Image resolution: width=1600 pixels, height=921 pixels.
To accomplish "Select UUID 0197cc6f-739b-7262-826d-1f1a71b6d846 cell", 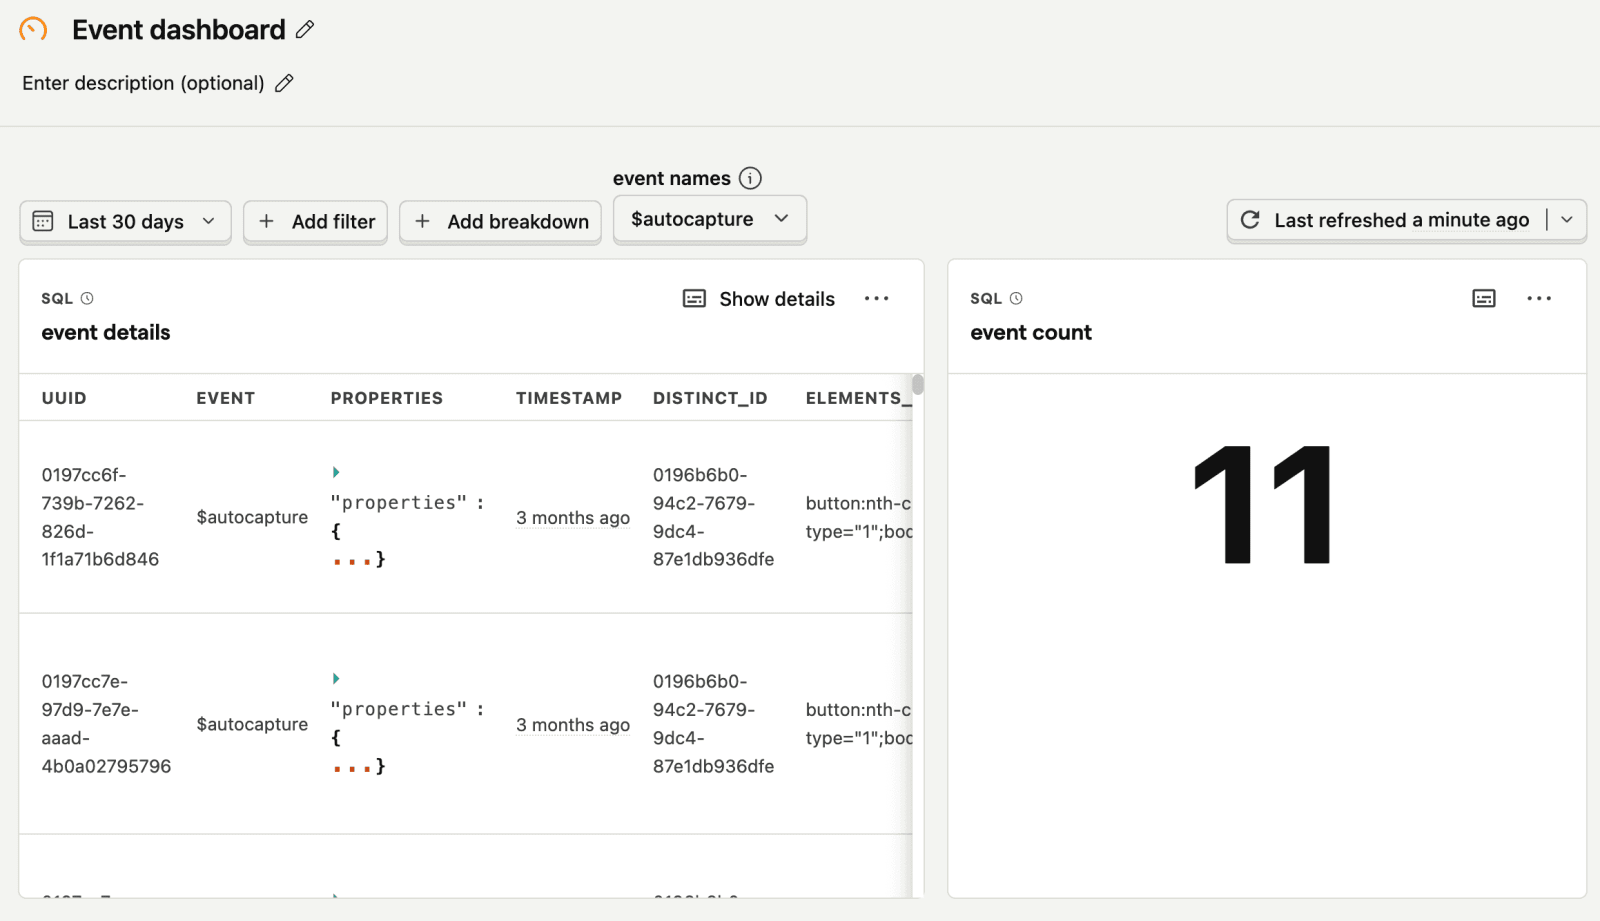I will pyautogui.click(x=100, y=517).
